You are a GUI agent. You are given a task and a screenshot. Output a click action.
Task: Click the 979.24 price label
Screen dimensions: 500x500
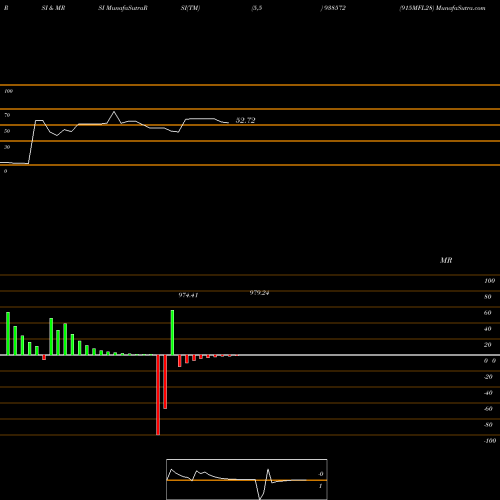click(x=259, y=293)
